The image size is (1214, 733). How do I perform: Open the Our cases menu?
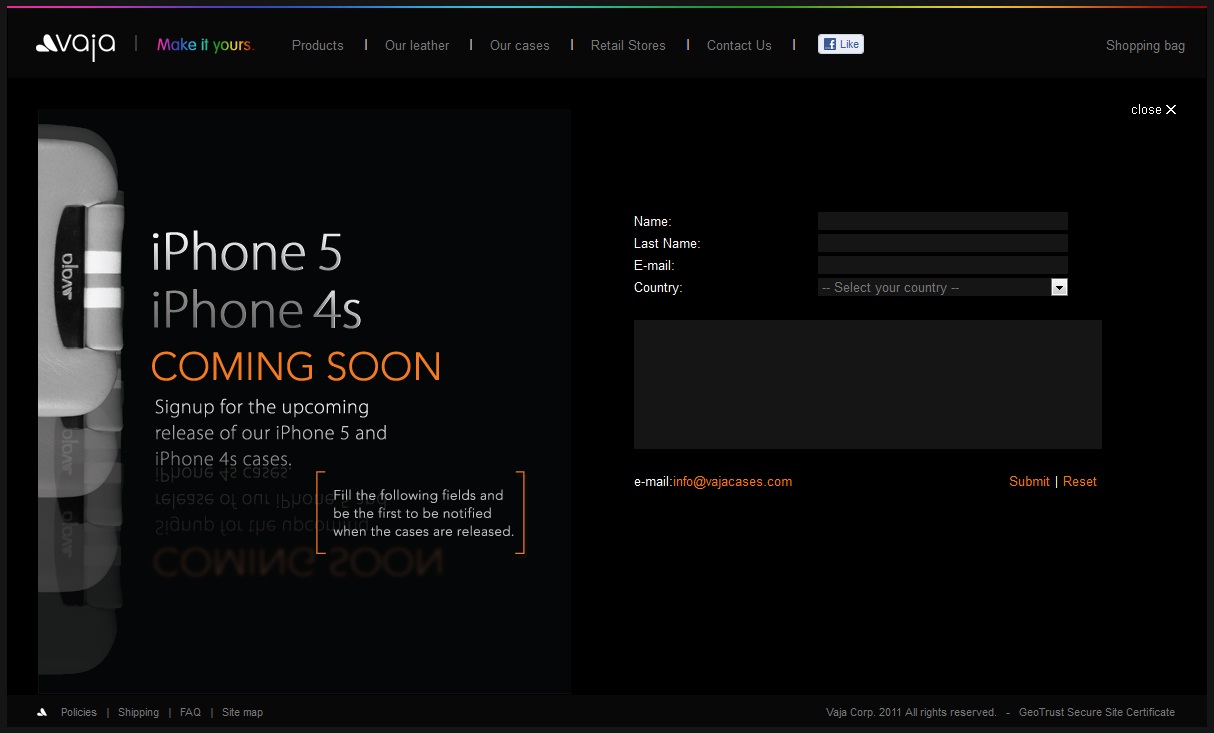coord(520,45)
